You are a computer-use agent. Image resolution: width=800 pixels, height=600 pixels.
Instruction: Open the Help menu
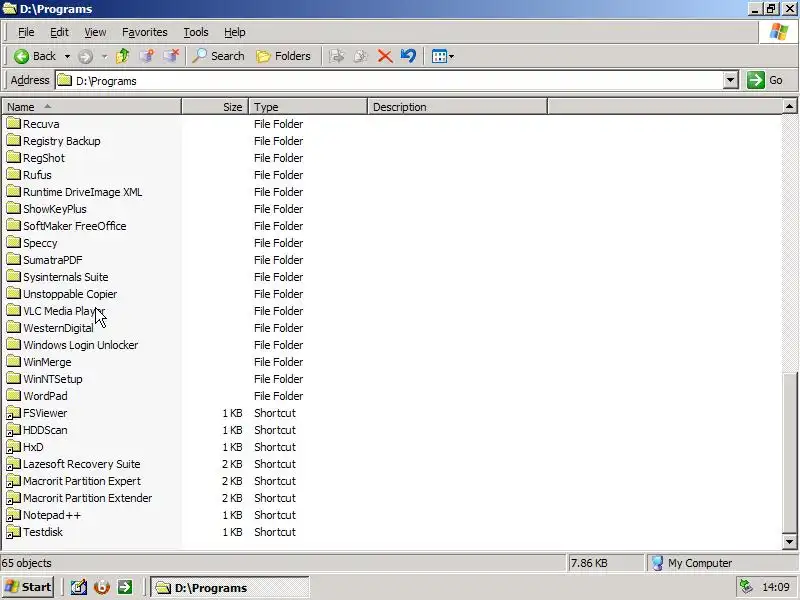click(x=235, y=32)
